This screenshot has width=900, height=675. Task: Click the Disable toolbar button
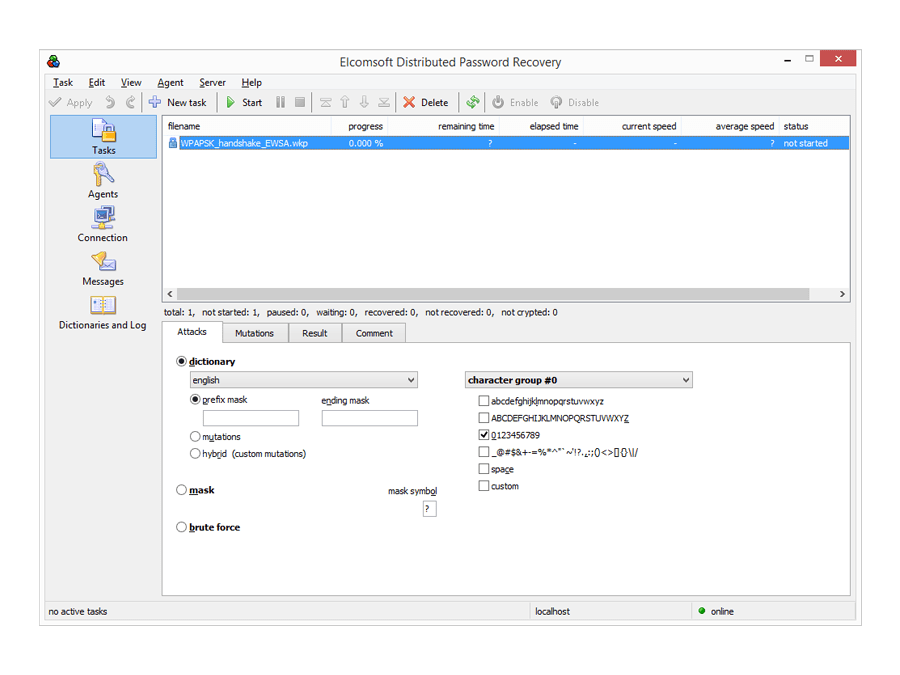[574, 103]
